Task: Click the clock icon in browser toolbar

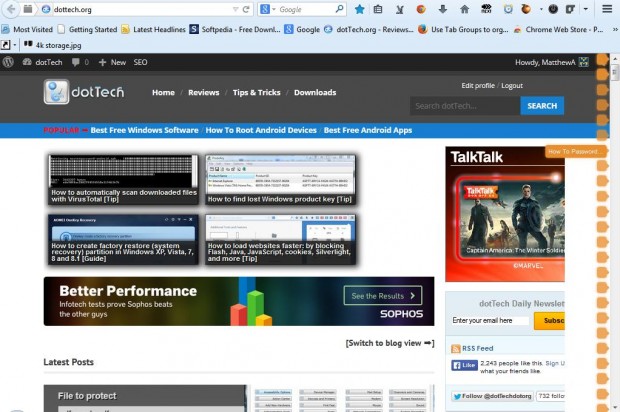Action: point(508,9)
